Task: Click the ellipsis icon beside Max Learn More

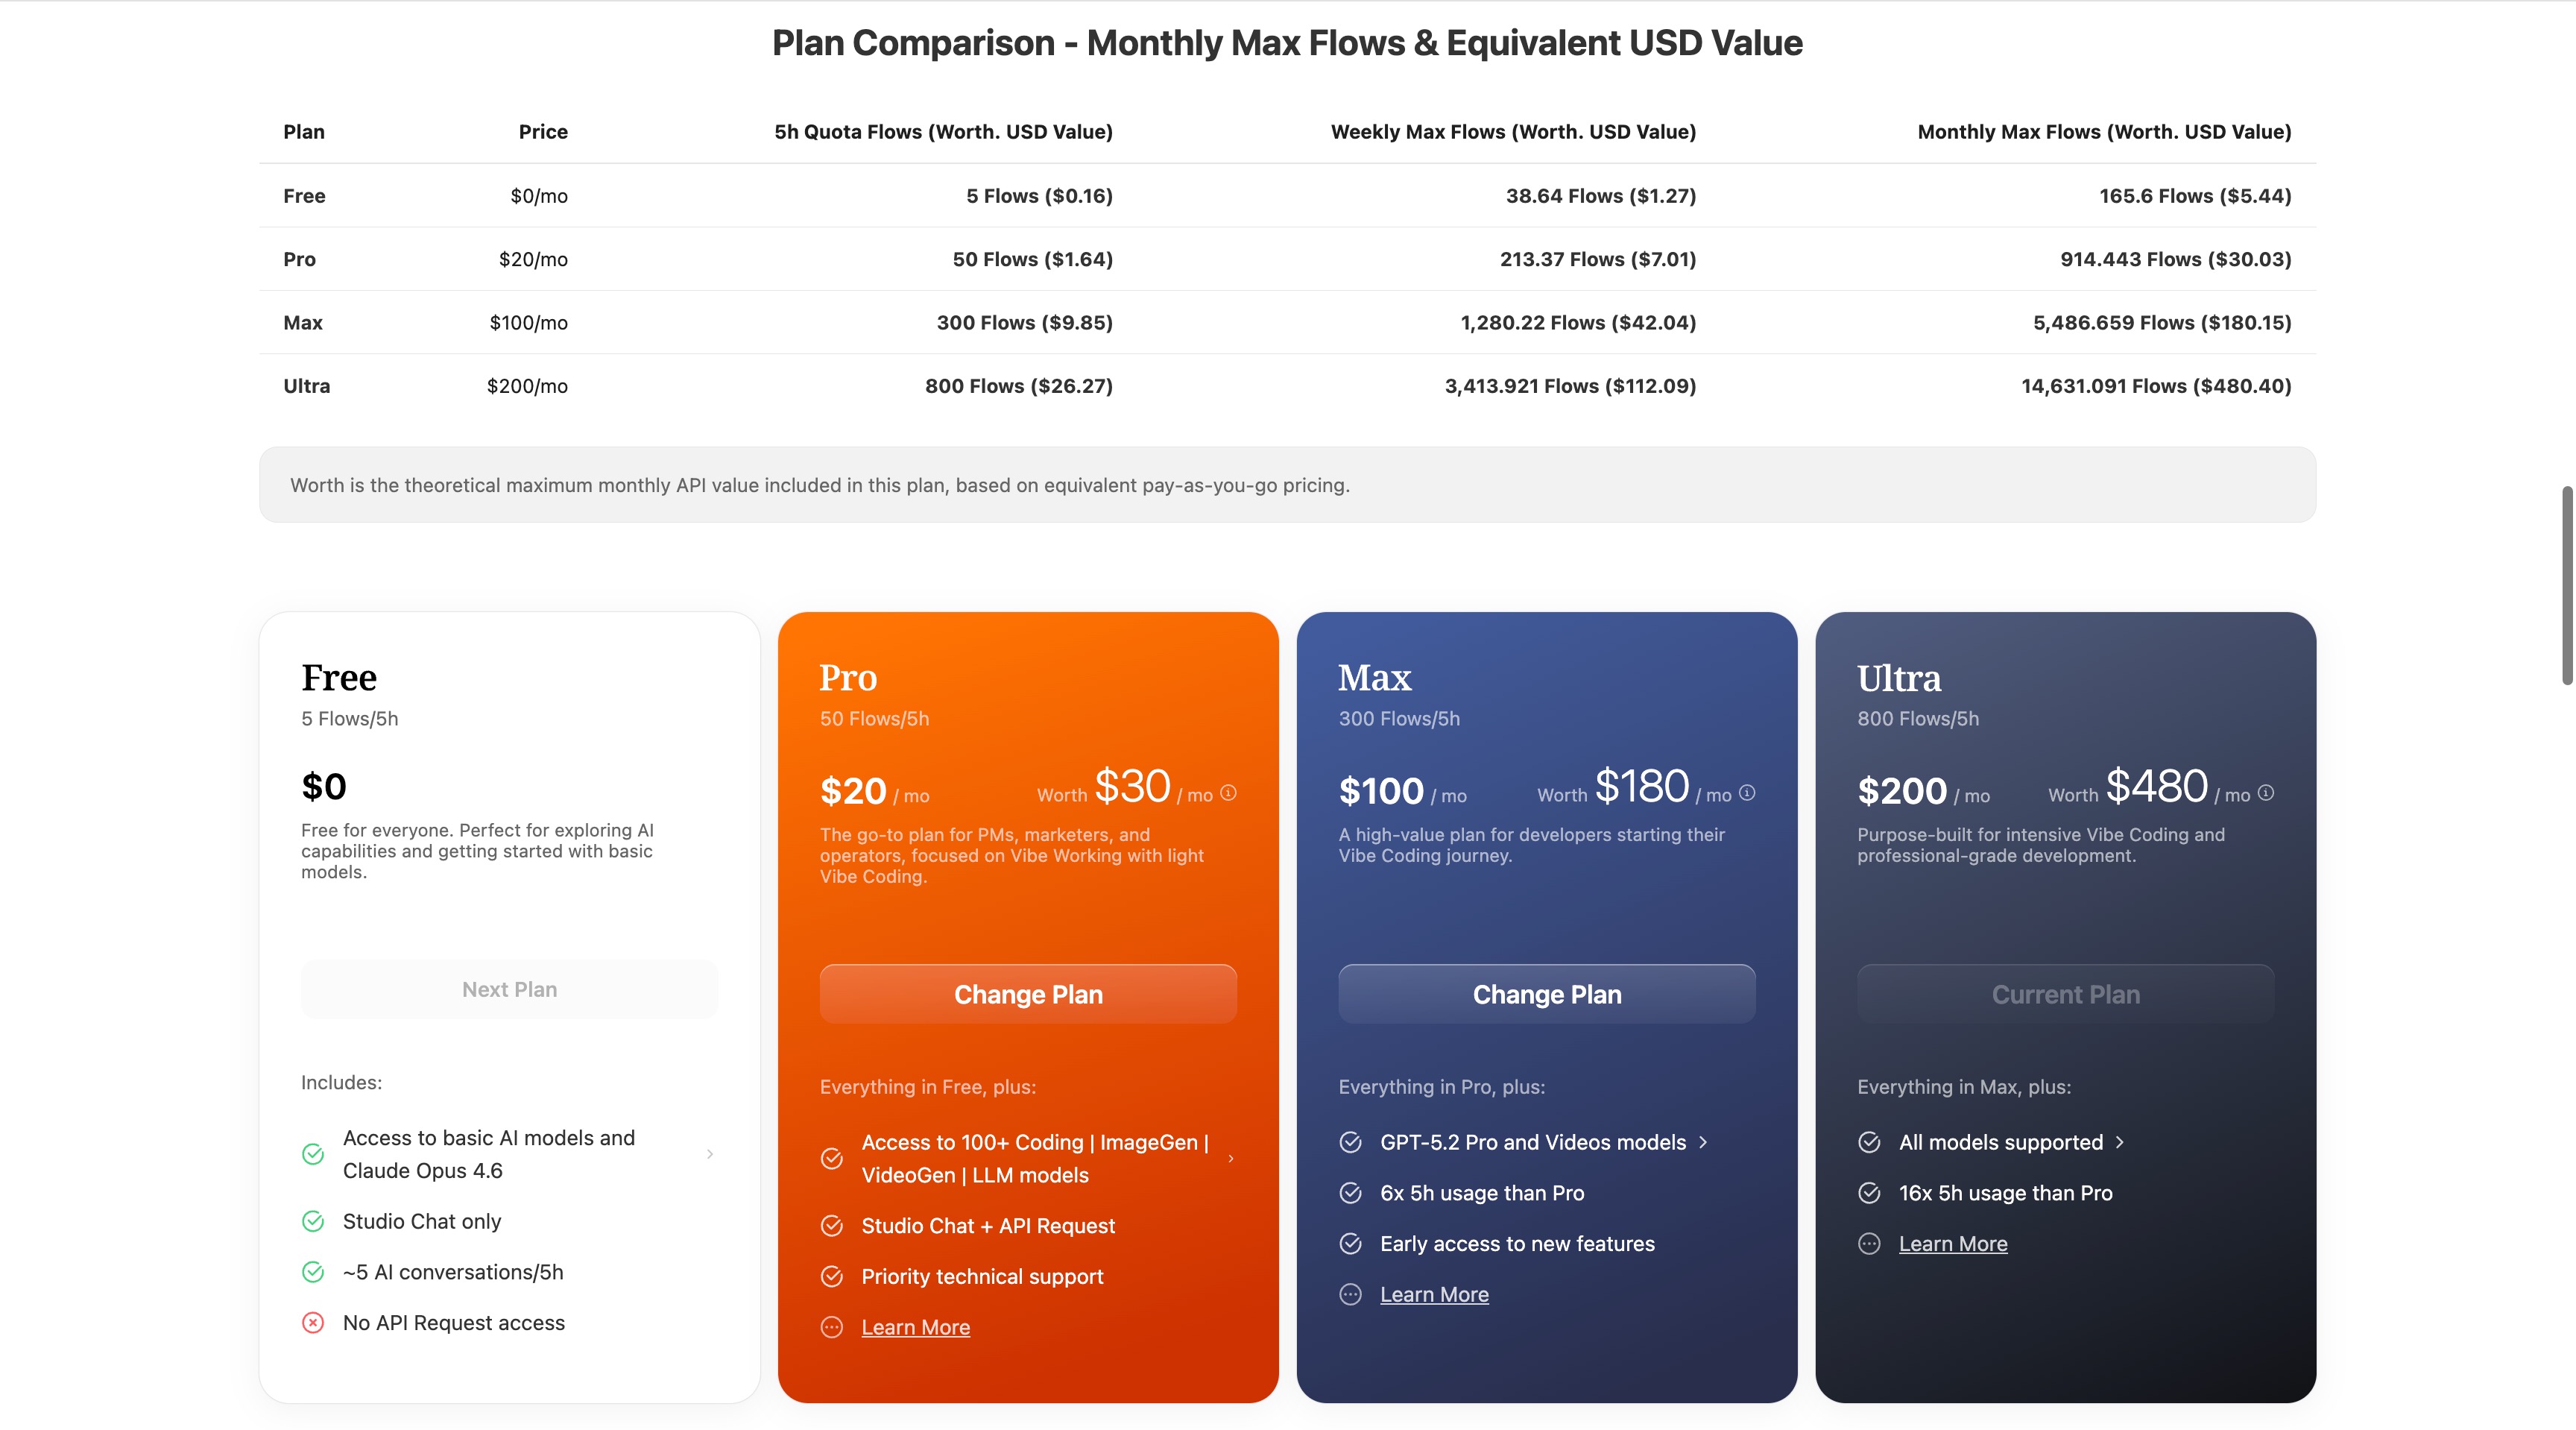Action: tap(1350, 1294)
